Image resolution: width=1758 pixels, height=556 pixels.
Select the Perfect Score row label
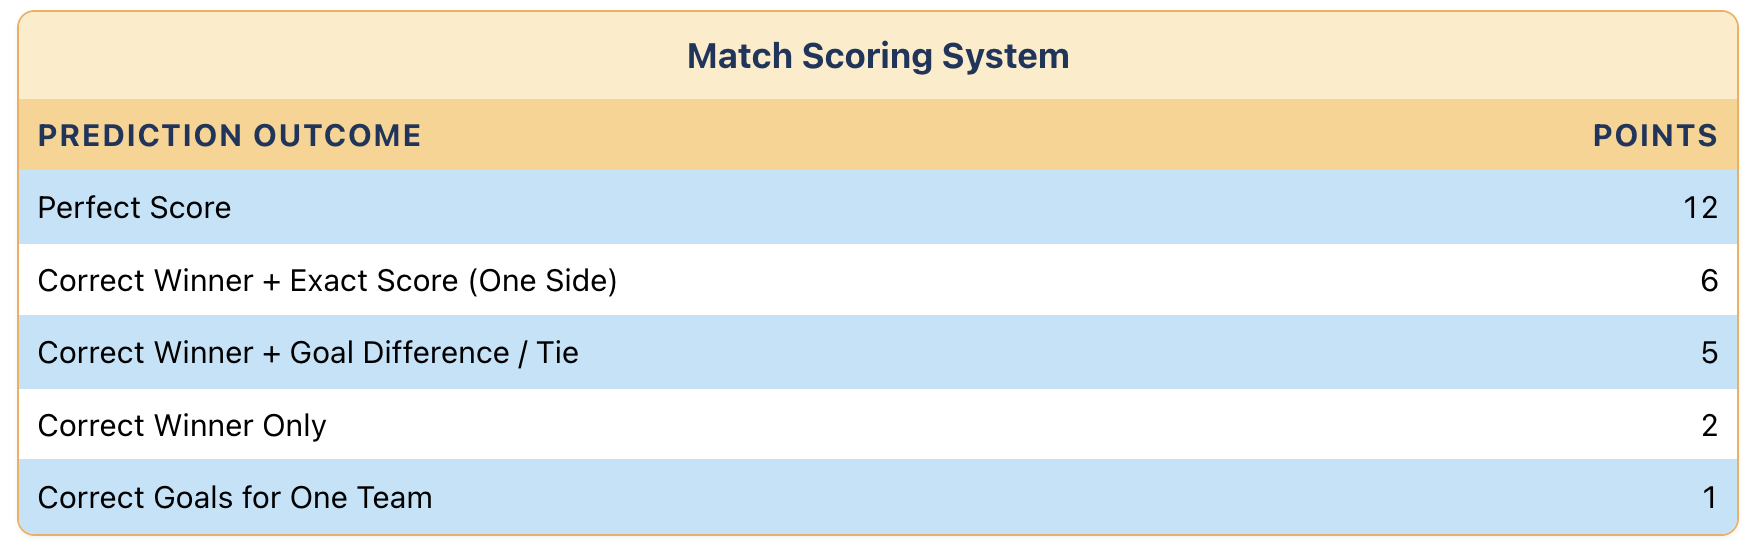click(134, 207)
